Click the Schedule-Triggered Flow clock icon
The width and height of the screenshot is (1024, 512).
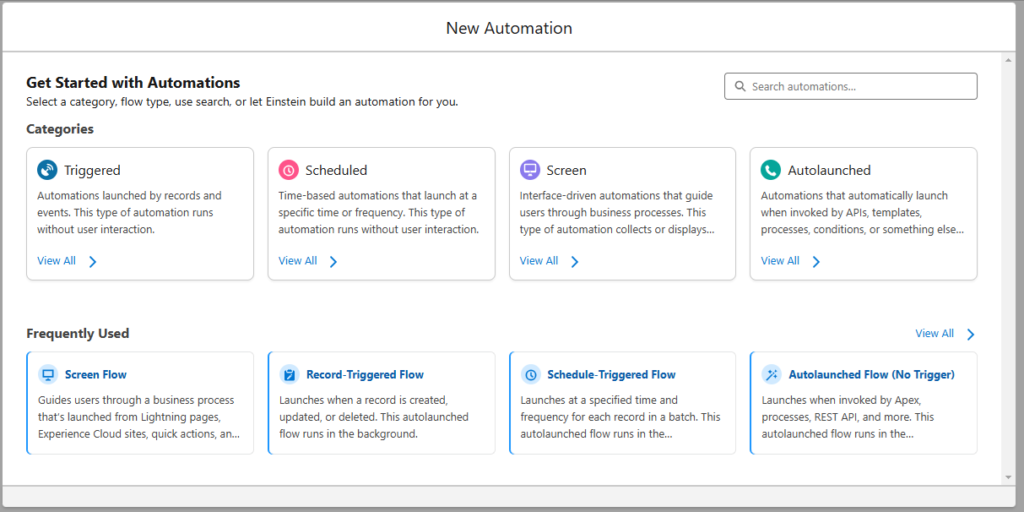point(530,375)
